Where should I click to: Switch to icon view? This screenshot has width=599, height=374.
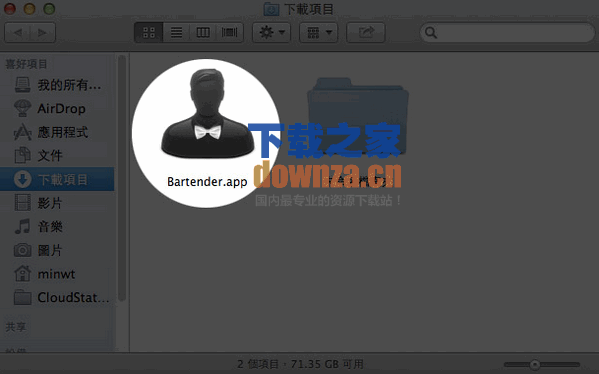[x=149, y=32]
